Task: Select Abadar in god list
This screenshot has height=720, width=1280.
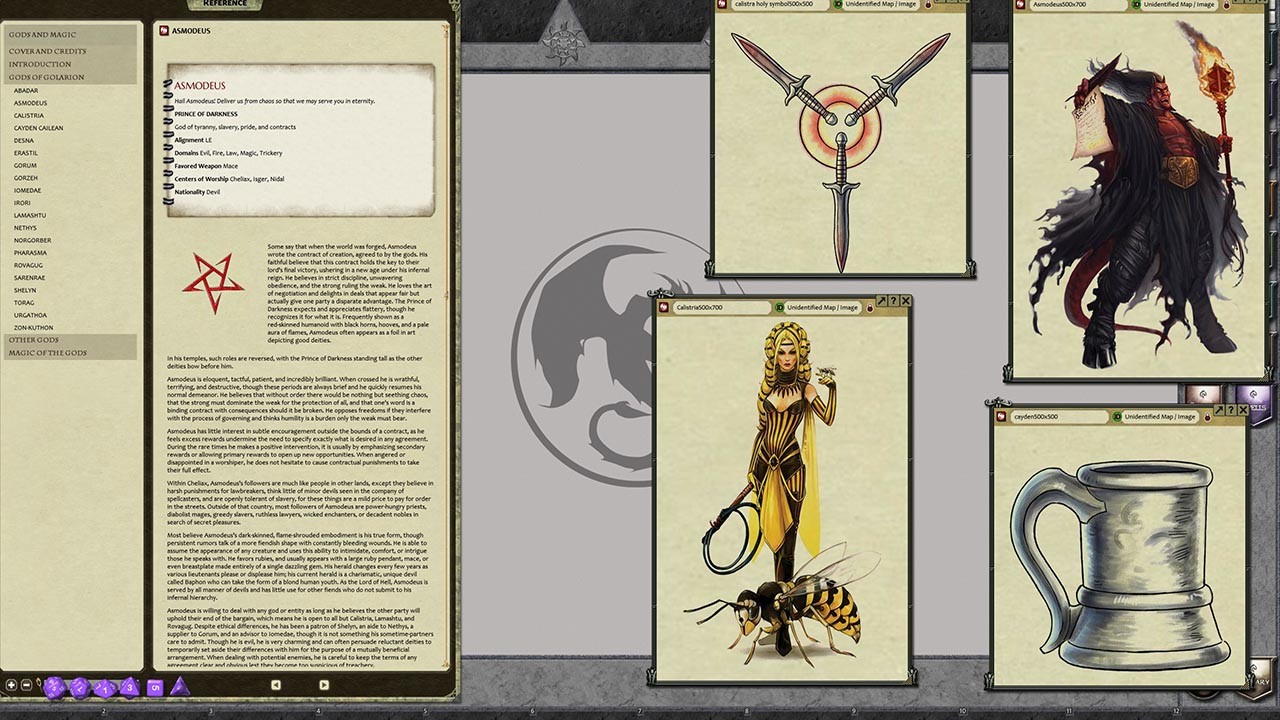Action: [26, 90]
